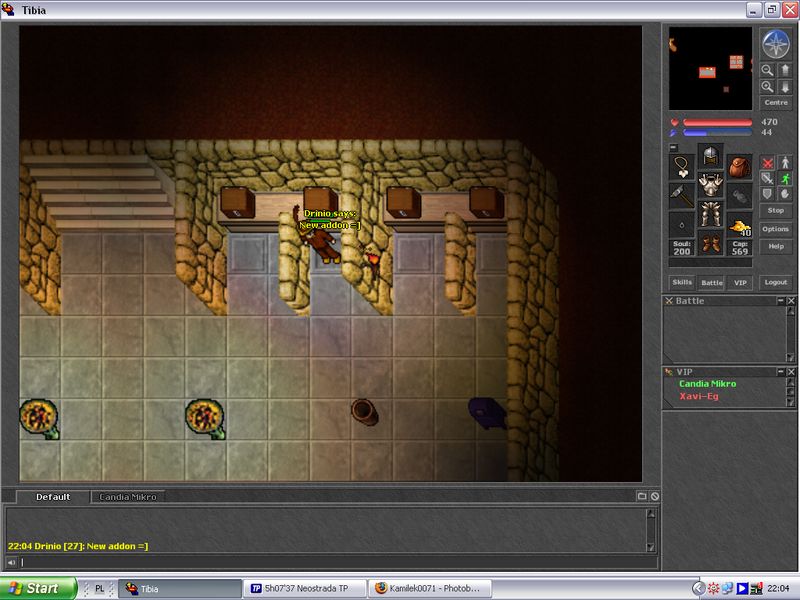Select the helmet equipment slot
The image size is (800, 600).
coord(711,157)
